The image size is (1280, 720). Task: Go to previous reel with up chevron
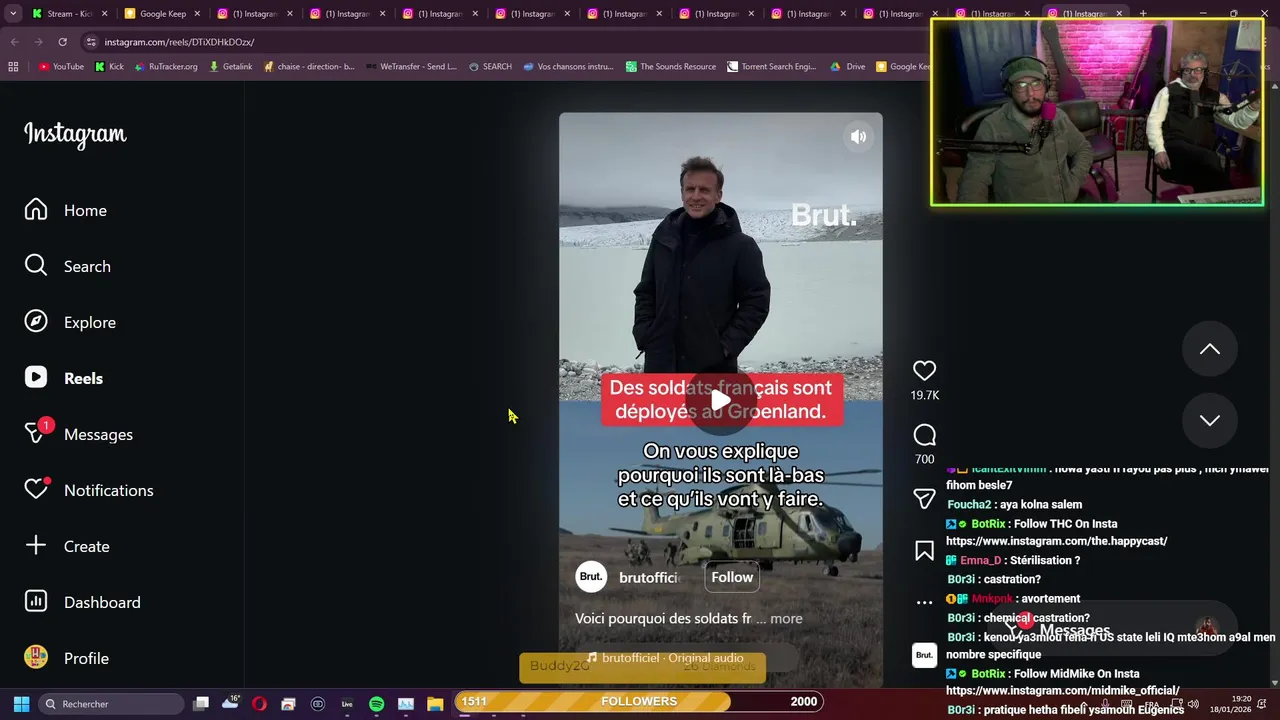coord(1210,349)
